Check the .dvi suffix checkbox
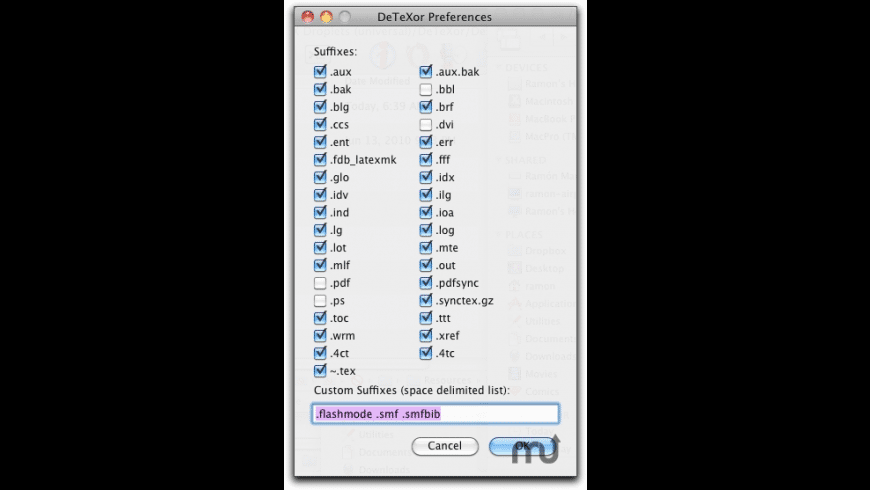Viewport: 870px width, 490px height. pos(426,124)
